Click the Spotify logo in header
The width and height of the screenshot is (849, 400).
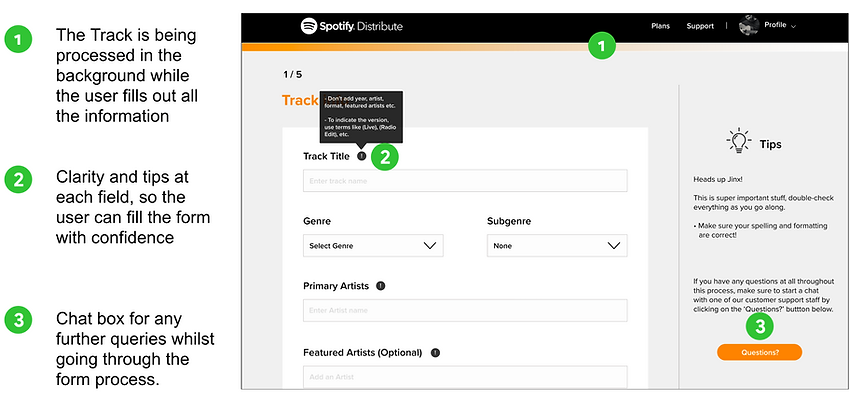[x=309, y=26]
